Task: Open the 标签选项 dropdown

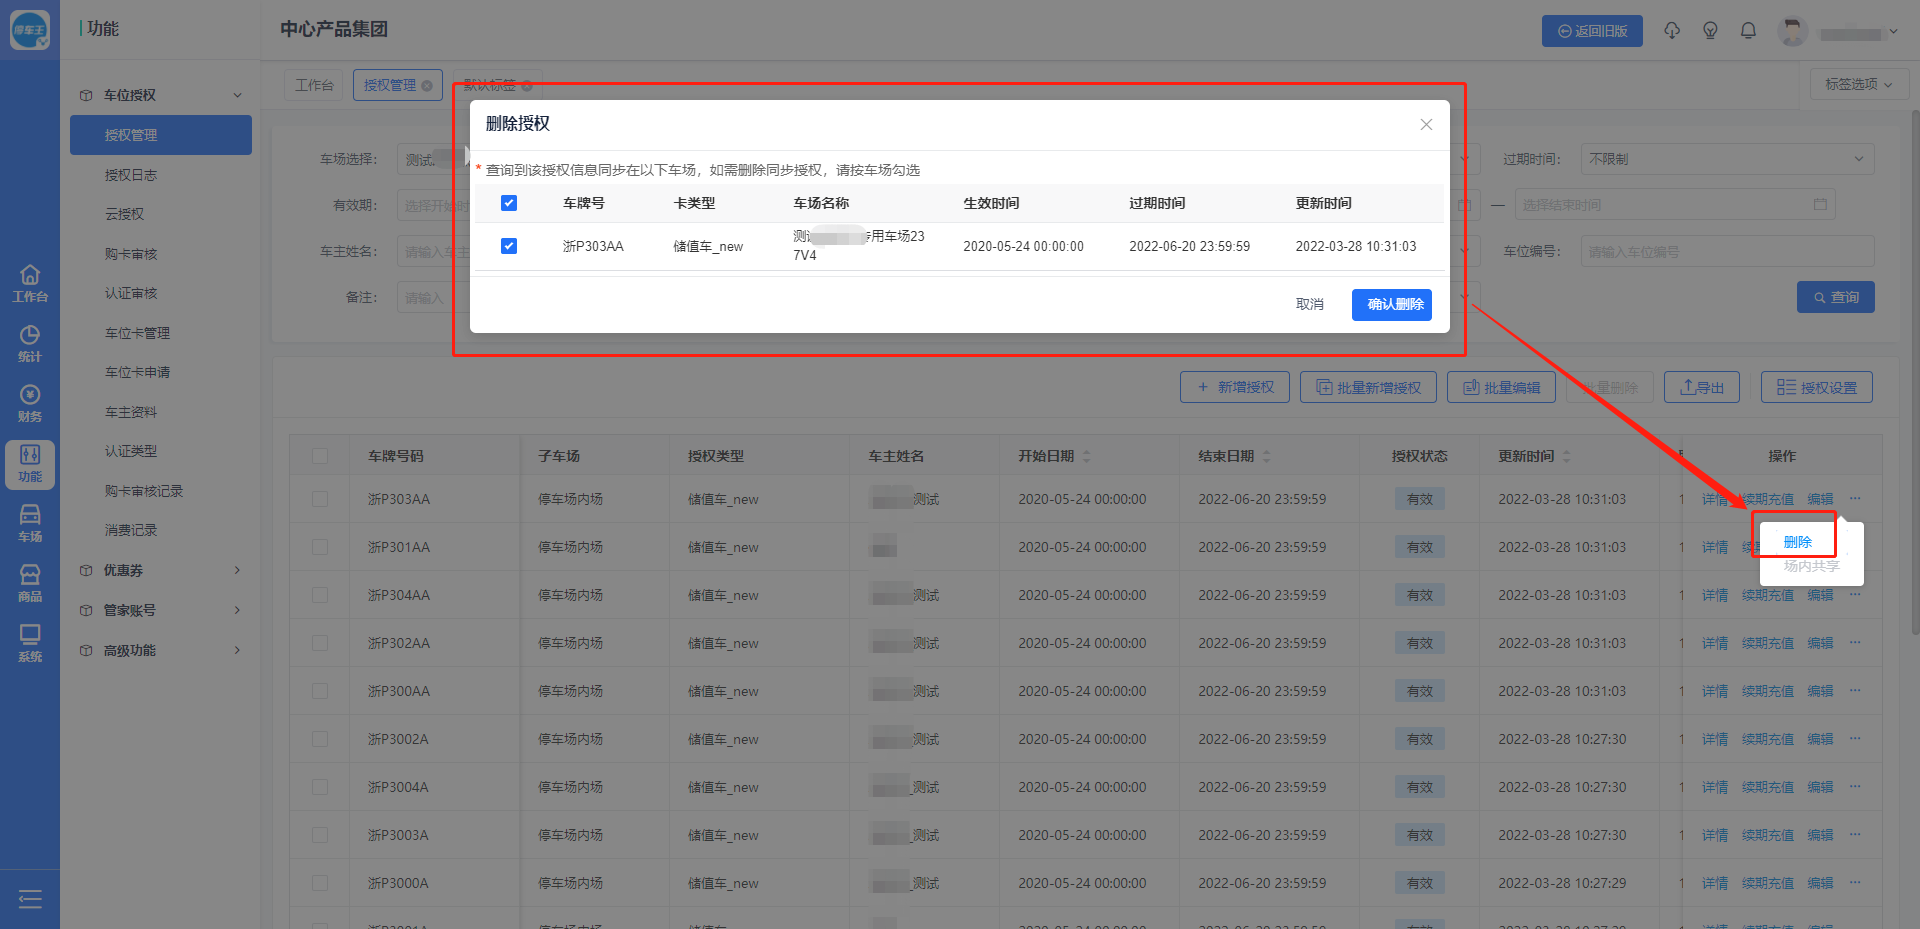Action: 1858,85
